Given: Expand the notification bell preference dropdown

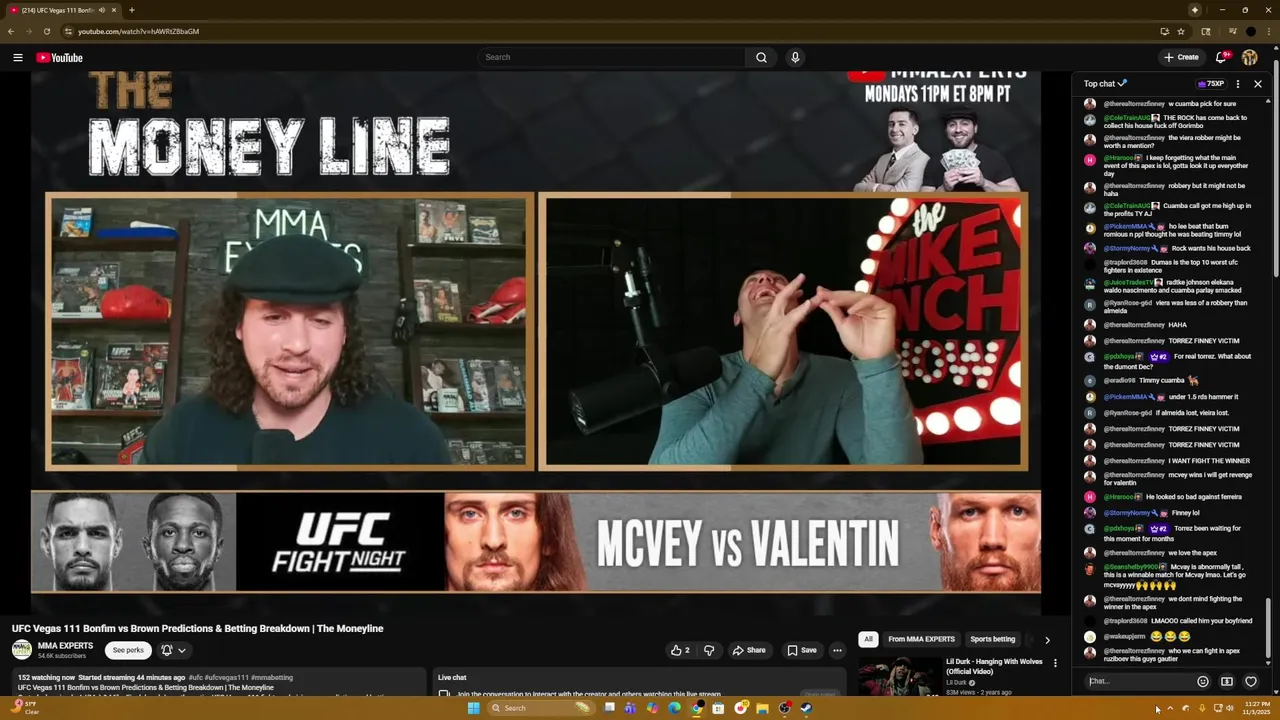Looking at the screenshot, I should pos(174,650).
